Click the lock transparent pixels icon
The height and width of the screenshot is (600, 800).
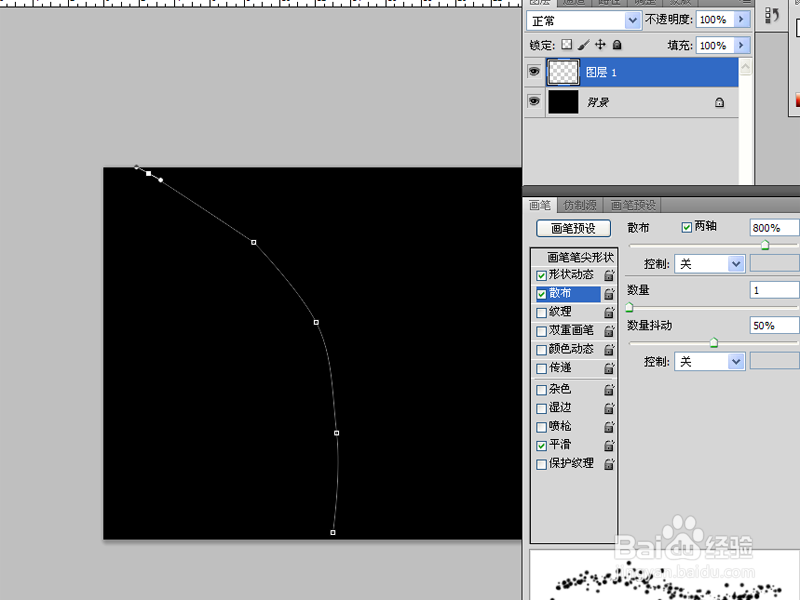[x=566, y=45]
